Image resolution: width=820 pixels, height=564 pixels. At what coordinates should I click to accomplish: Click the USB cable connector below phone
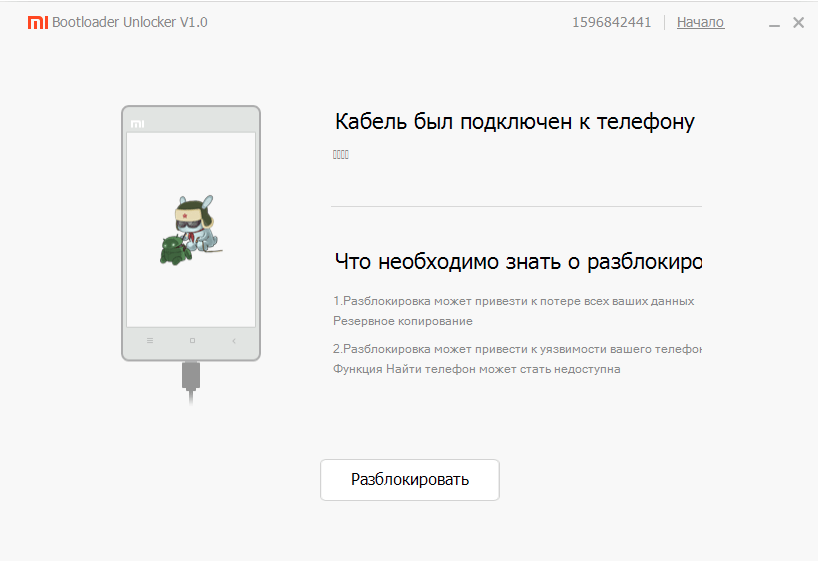(x=191, y=377)
